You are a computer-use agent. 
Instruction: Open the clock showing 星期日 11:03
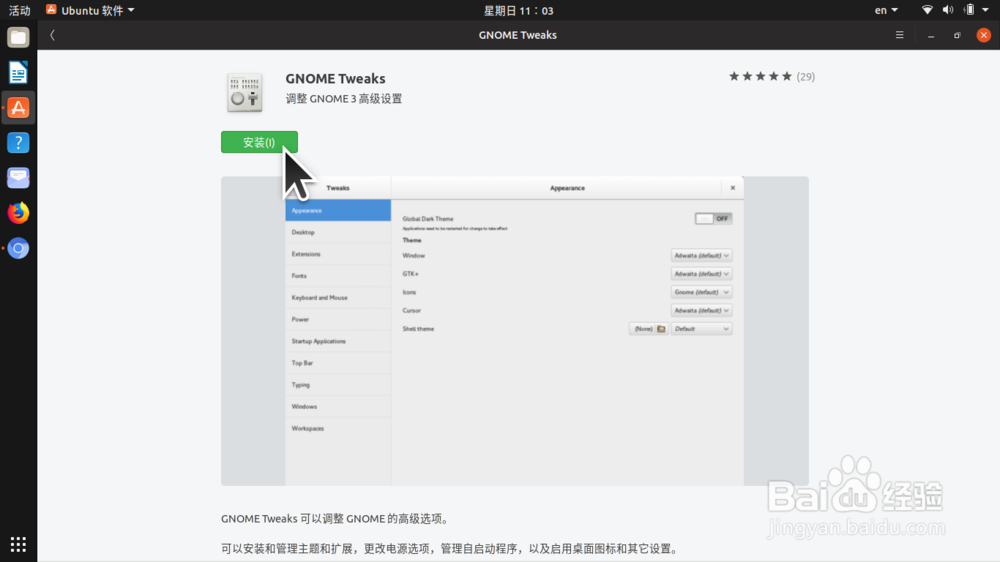(518, 10)
